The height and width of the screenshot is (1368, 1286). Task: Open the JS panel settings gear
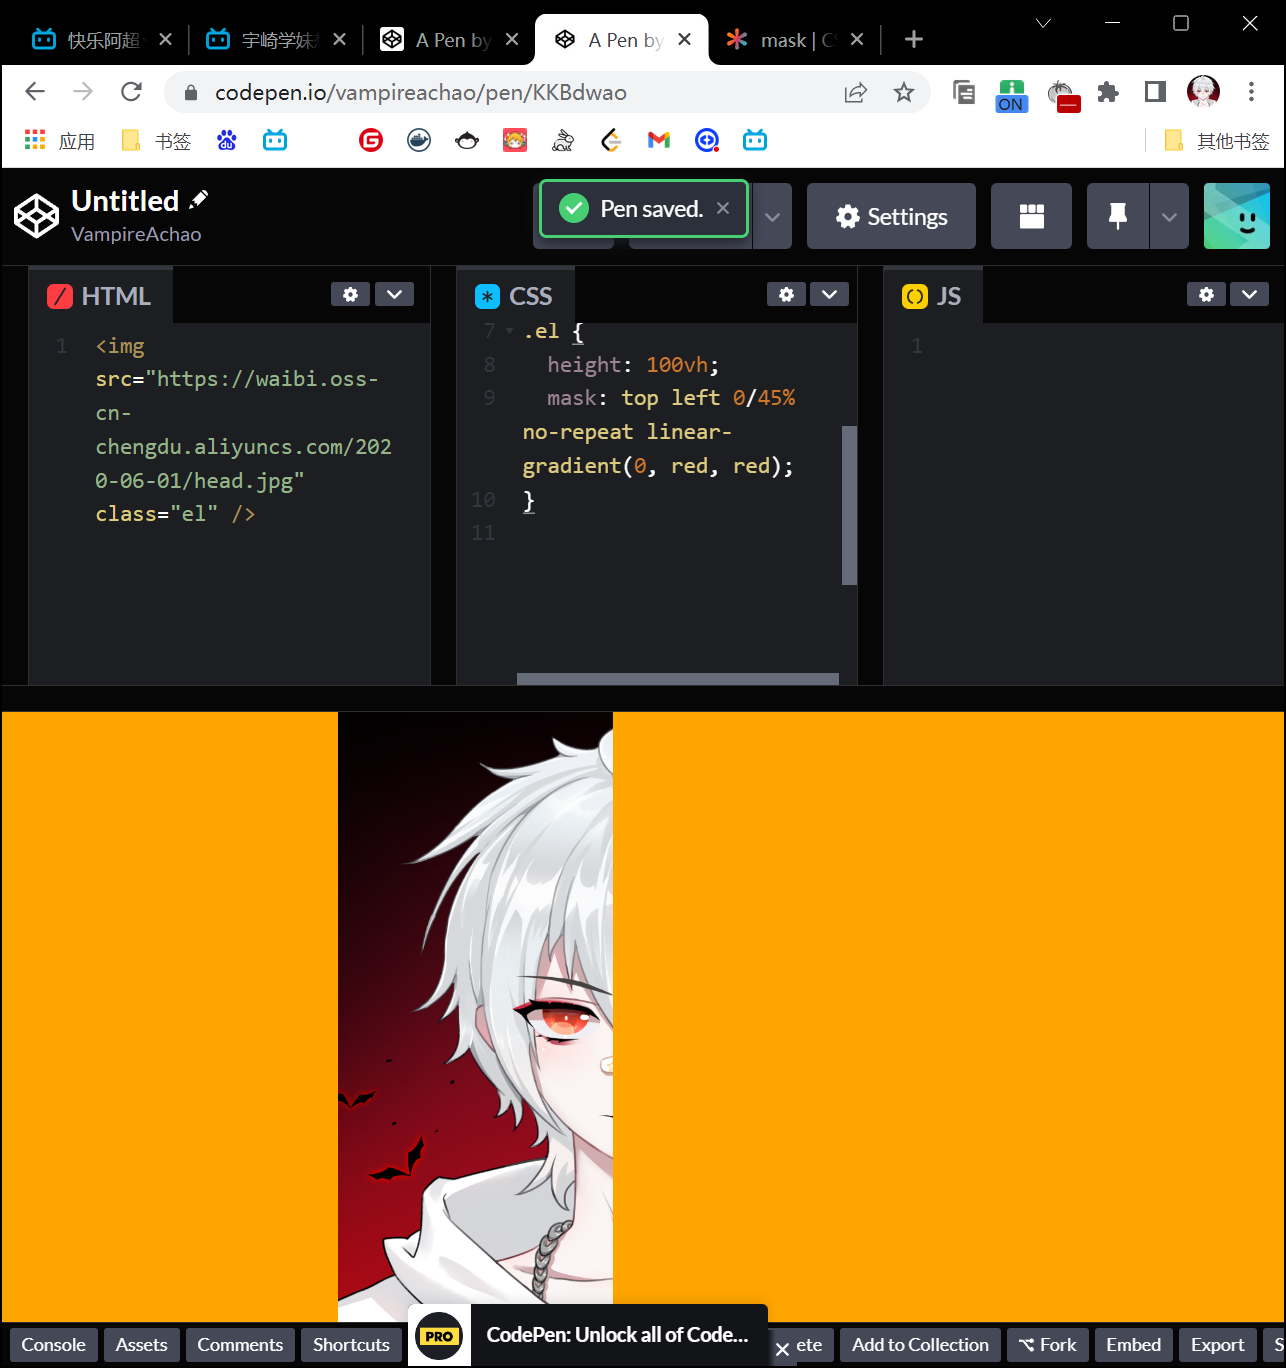coord(1206,294)
